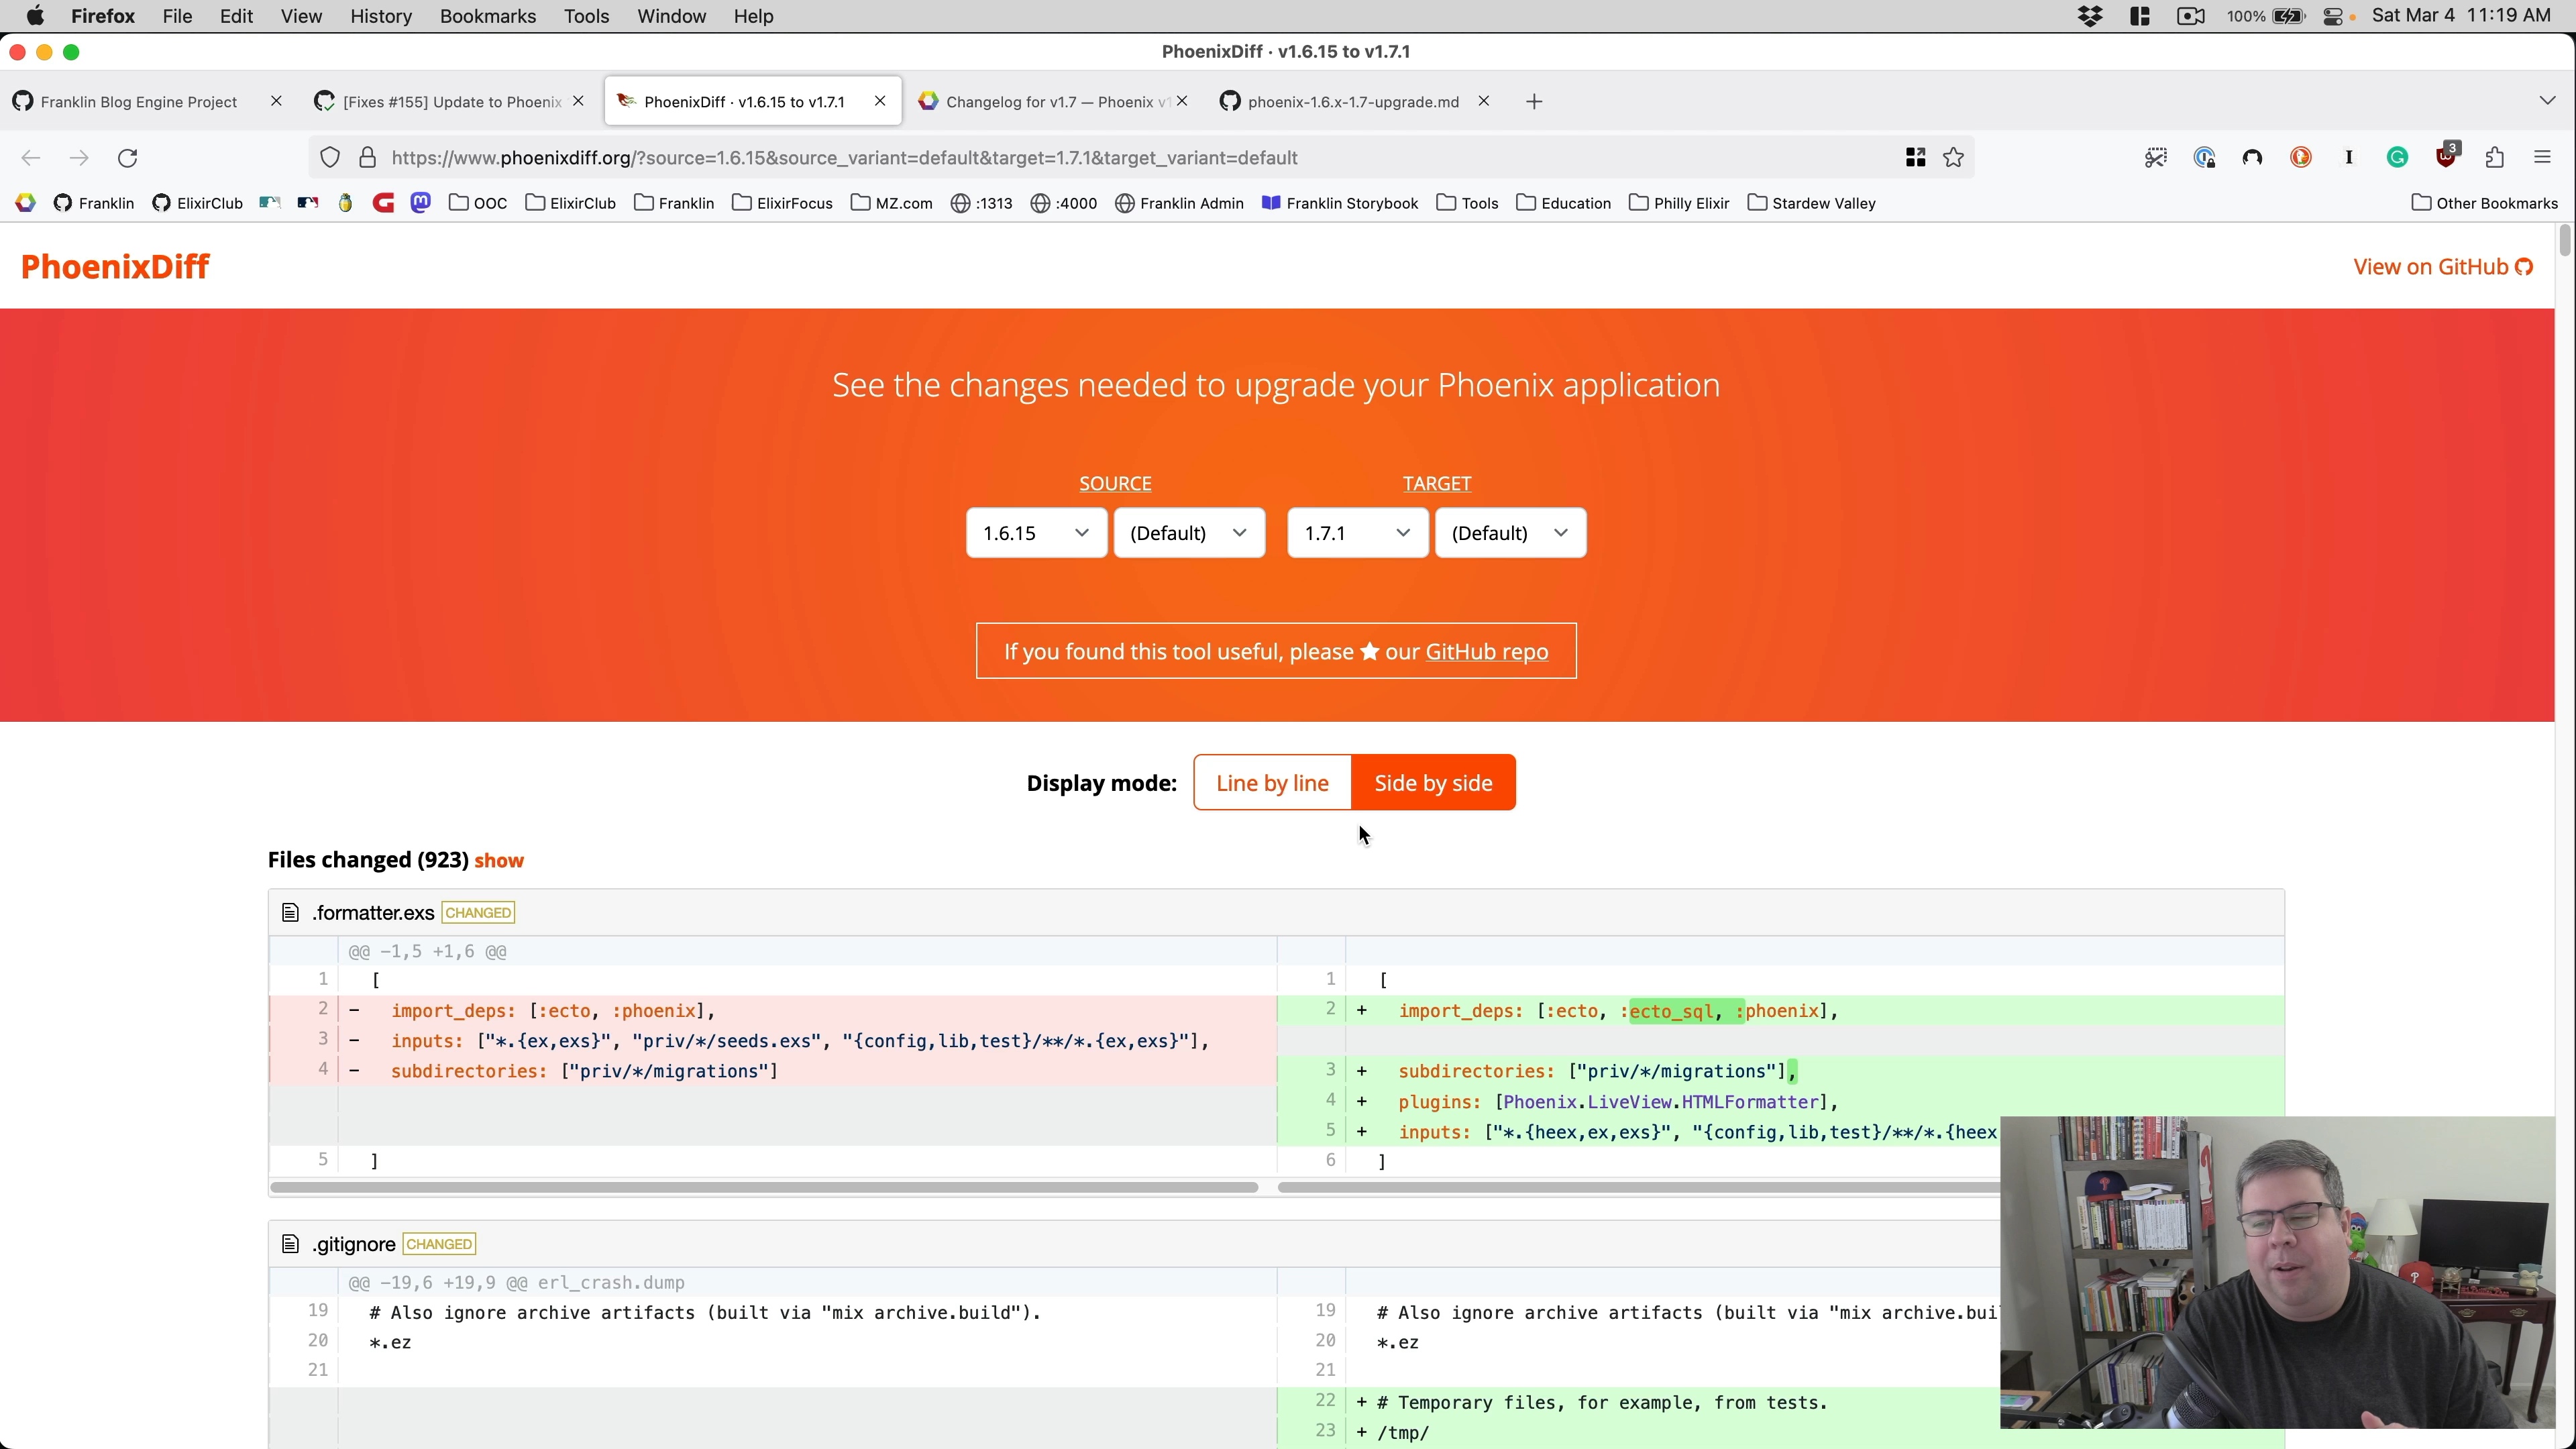The width and height of the screenshot is (2576, 1449).
Task: Open the Firefox hamburger menu
Action: pos(2542,158)
